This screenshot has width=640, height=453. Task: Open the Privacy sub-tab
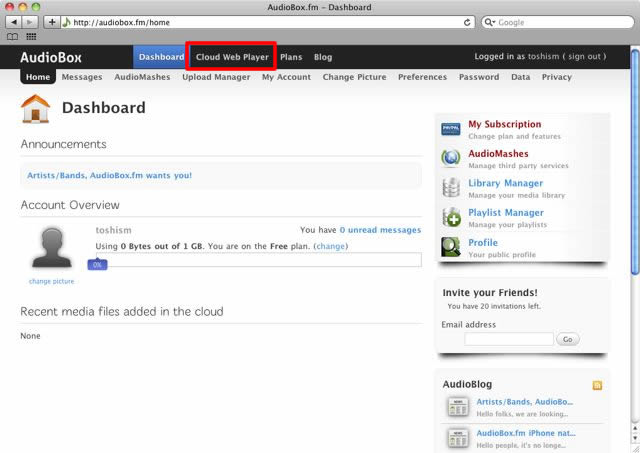pyautogui.click(x=556, y=77)
